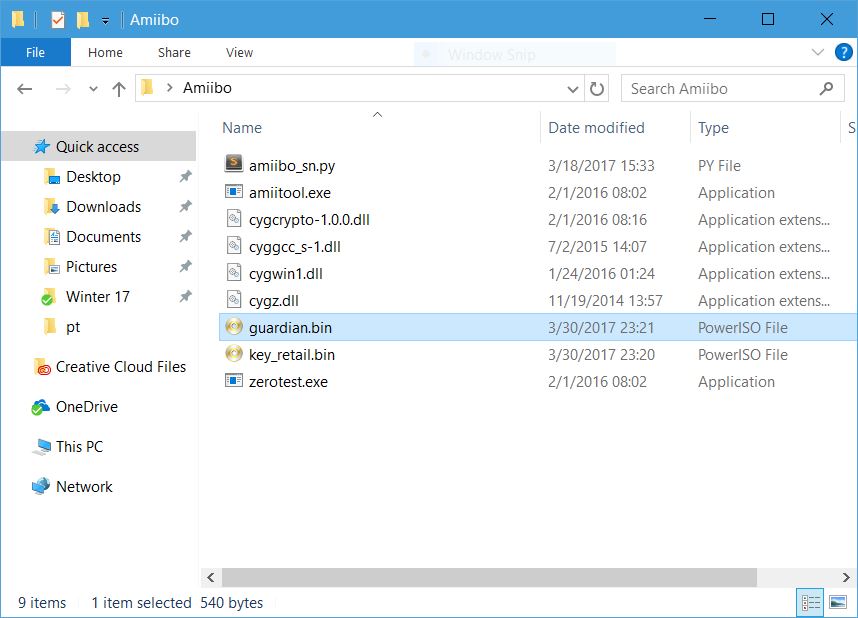The width and height of the screenshot is (858, 618).
Task: Open the File ribbon tab
Action: [x=36, y=53]
